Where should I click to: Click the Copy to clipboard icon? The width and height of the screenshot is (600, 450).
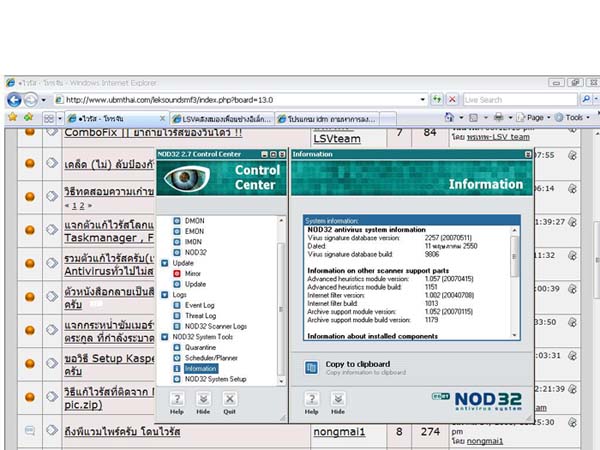(x=311, y=367)
